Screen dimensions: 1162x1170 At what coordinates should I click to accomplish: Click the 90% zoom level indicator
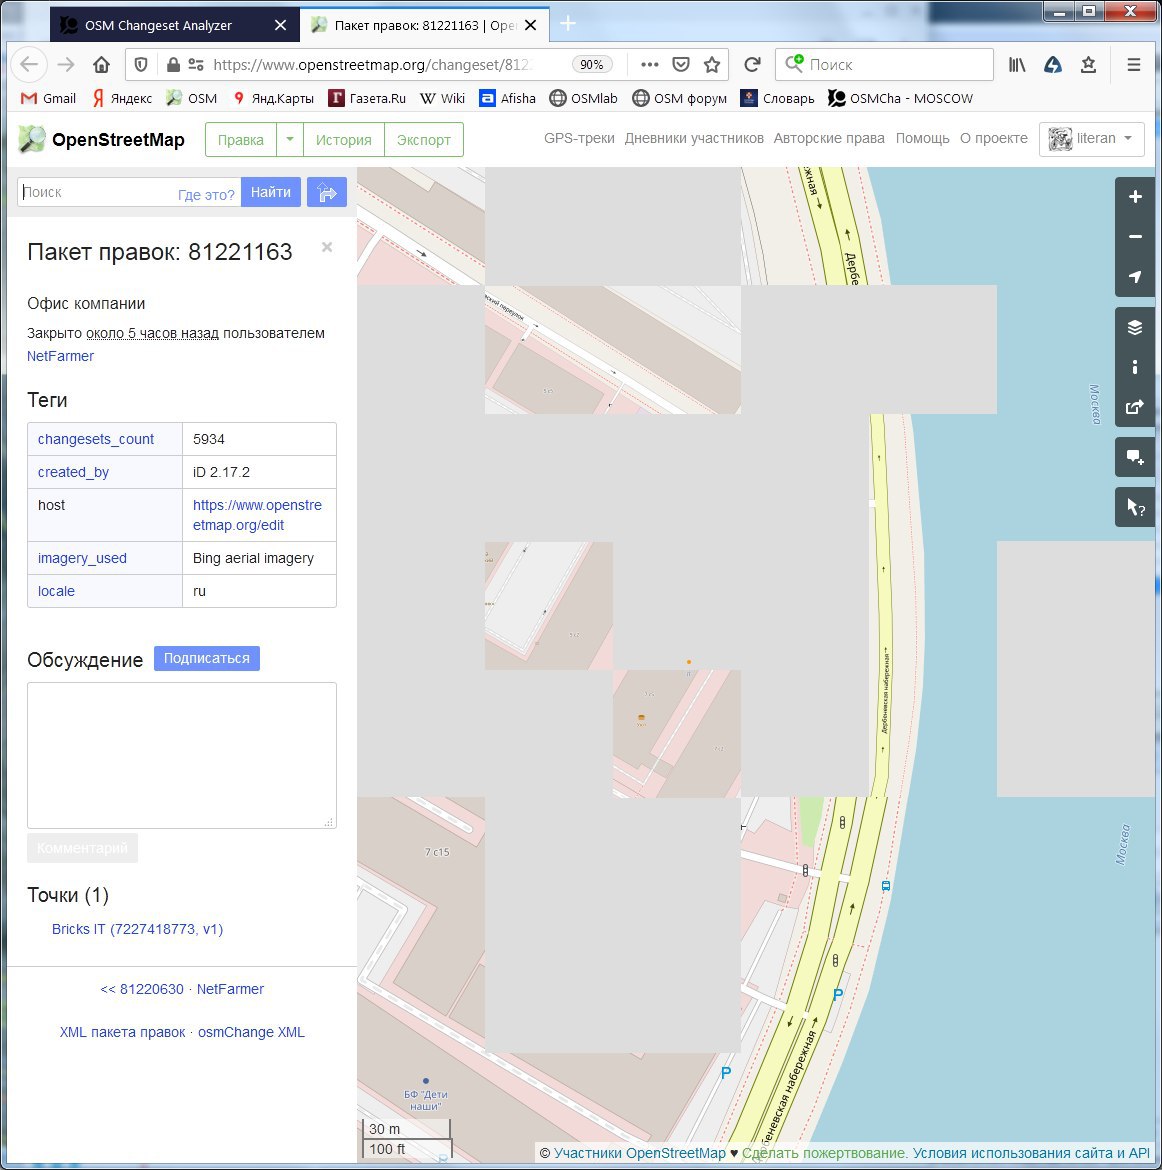[592, 65]
